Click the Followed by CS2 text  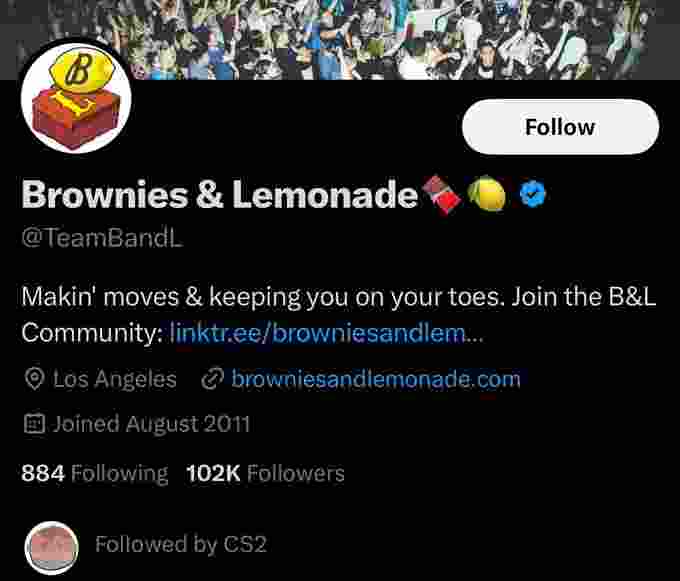pyautogui.click(x=180, y=544)
